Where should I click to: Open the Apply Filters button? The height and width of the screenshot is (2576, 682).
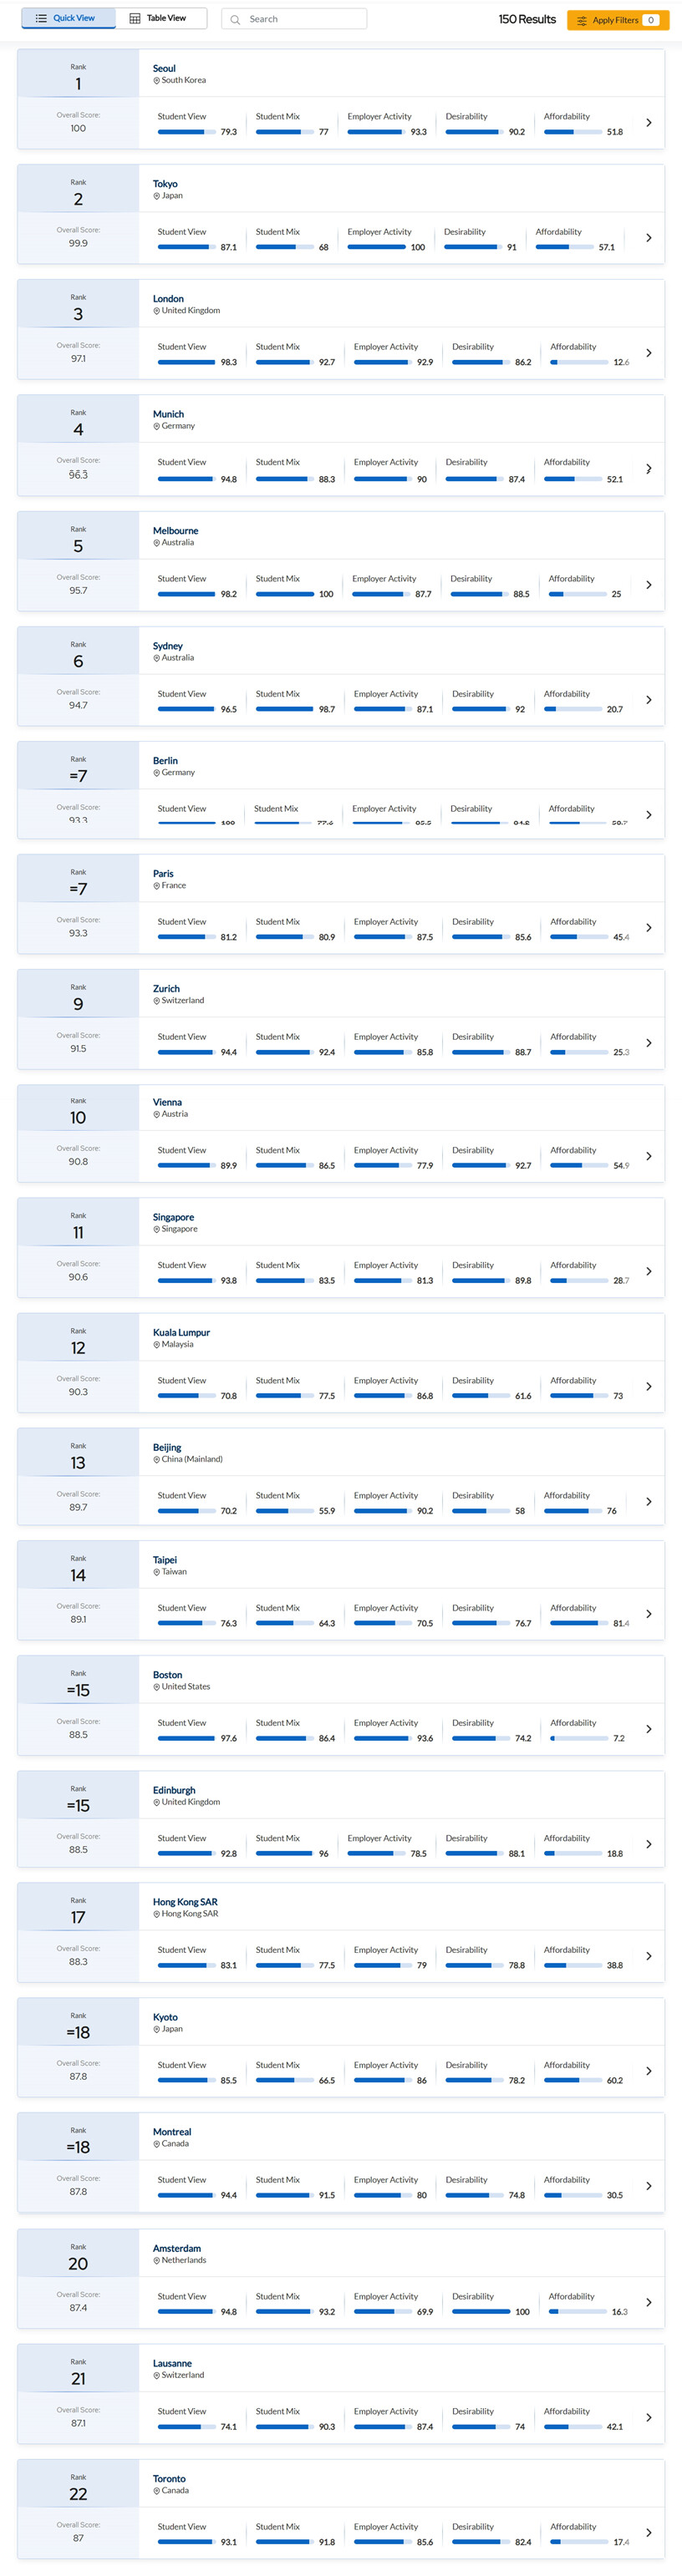point(617,20)
